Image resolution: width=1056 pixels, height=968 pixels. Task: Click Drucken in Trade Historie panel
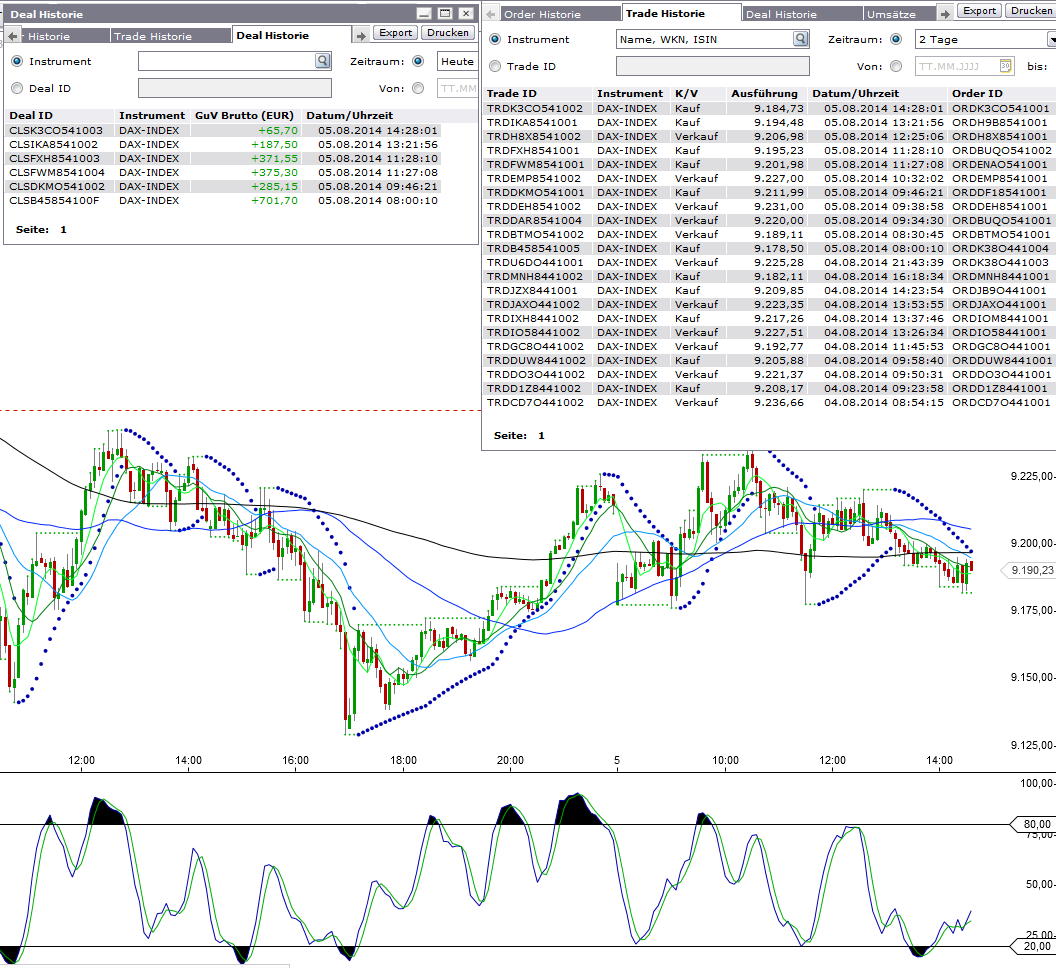point(1031,11)
